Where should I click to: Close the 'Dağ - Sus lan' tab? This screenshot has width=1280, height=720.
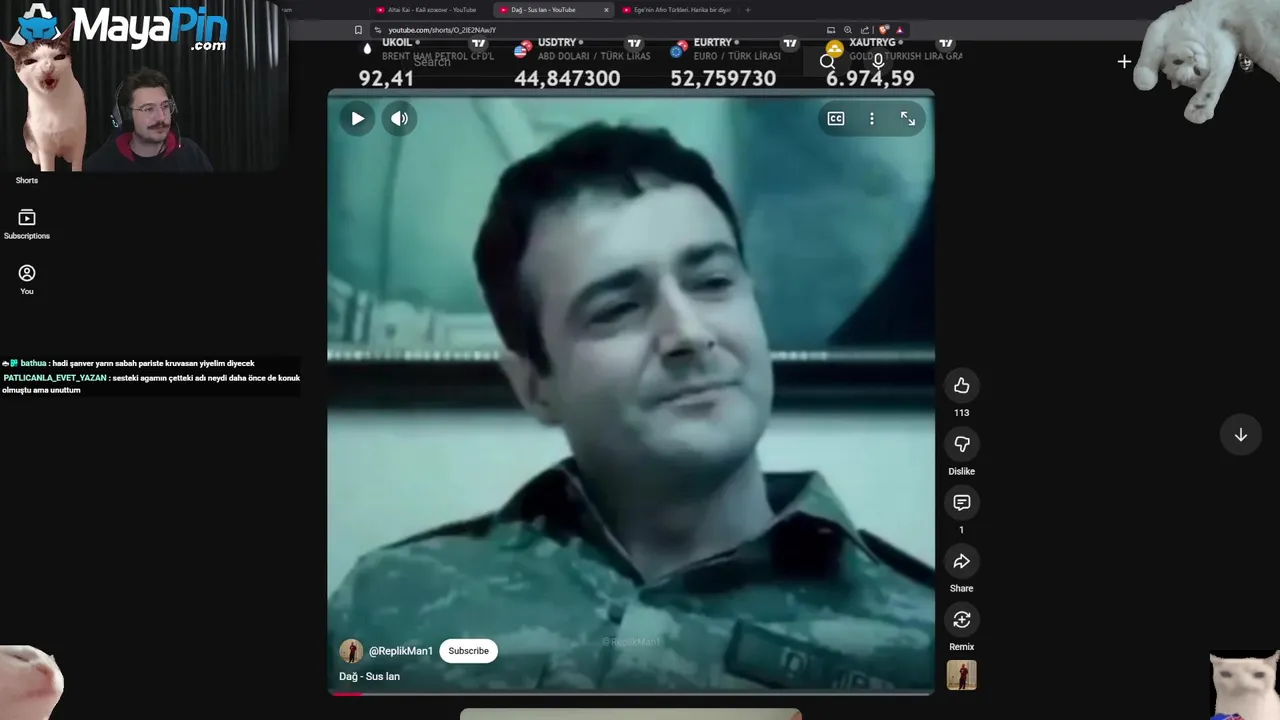[606, 10]
